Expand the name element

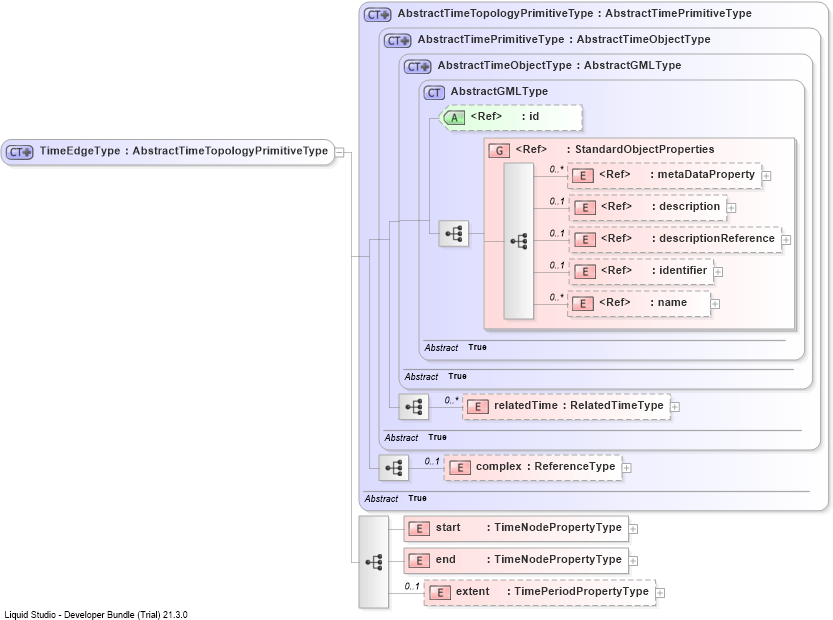point(715,304)
